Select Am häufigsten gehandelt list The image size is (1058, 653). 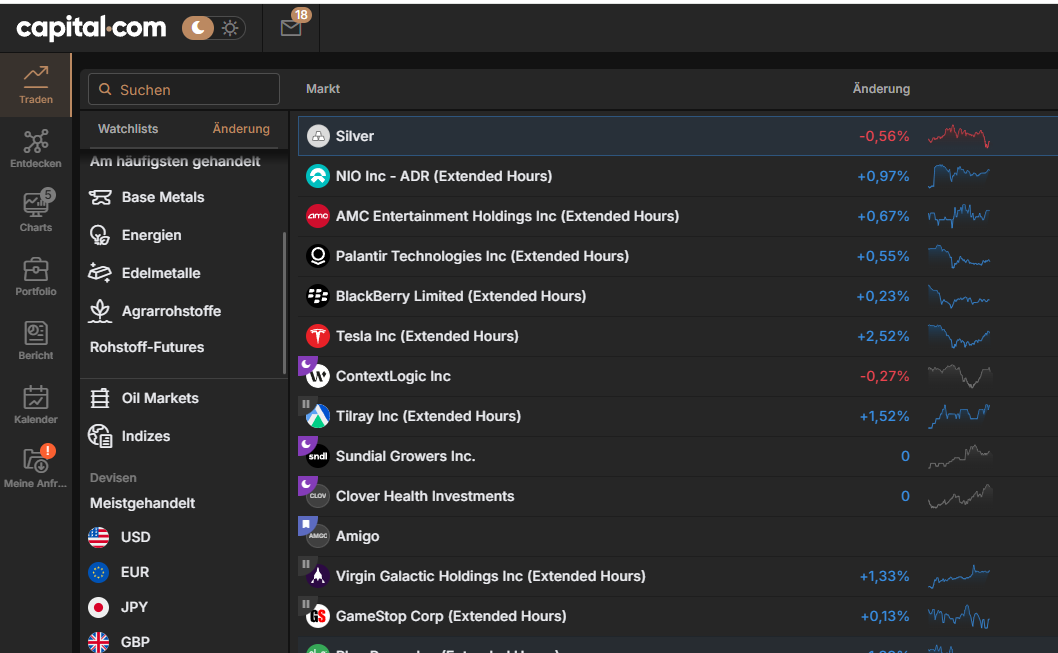pos(175,161)
